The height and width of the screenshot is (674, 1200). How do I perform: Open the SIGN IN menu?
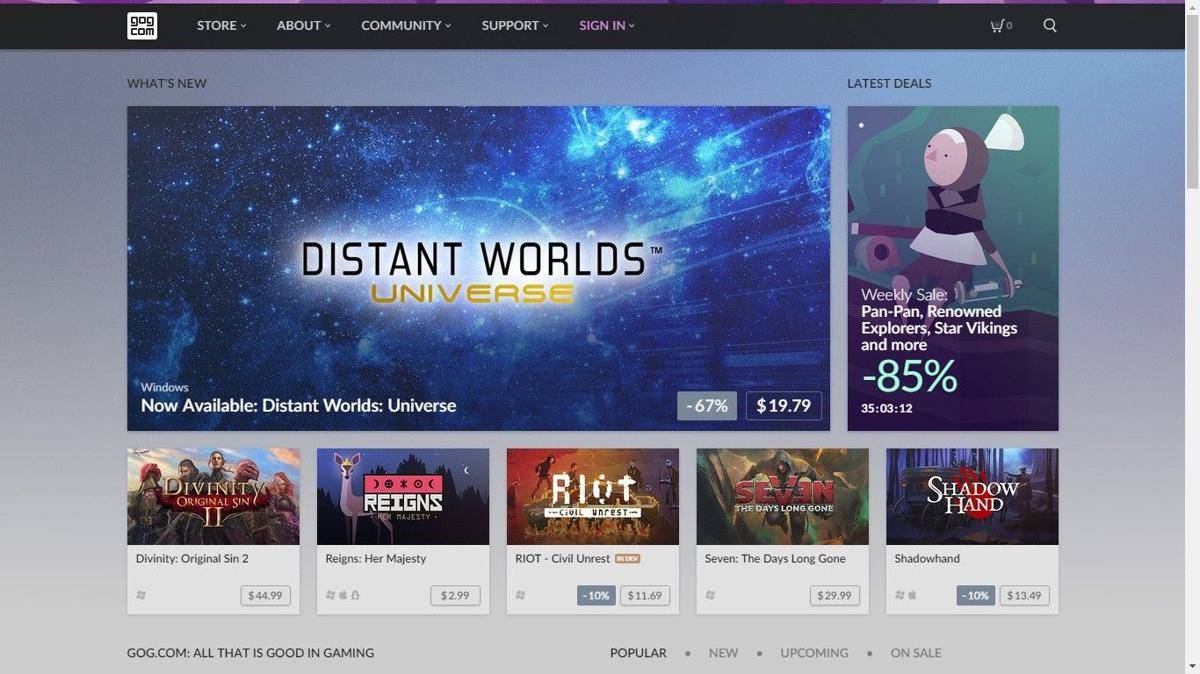[607, 25]
